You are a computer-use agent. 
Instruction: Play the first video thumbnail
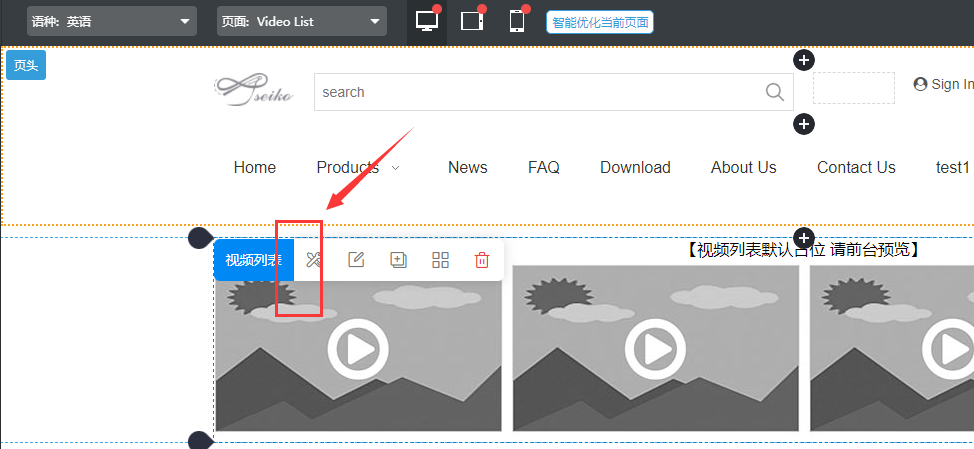358,350
